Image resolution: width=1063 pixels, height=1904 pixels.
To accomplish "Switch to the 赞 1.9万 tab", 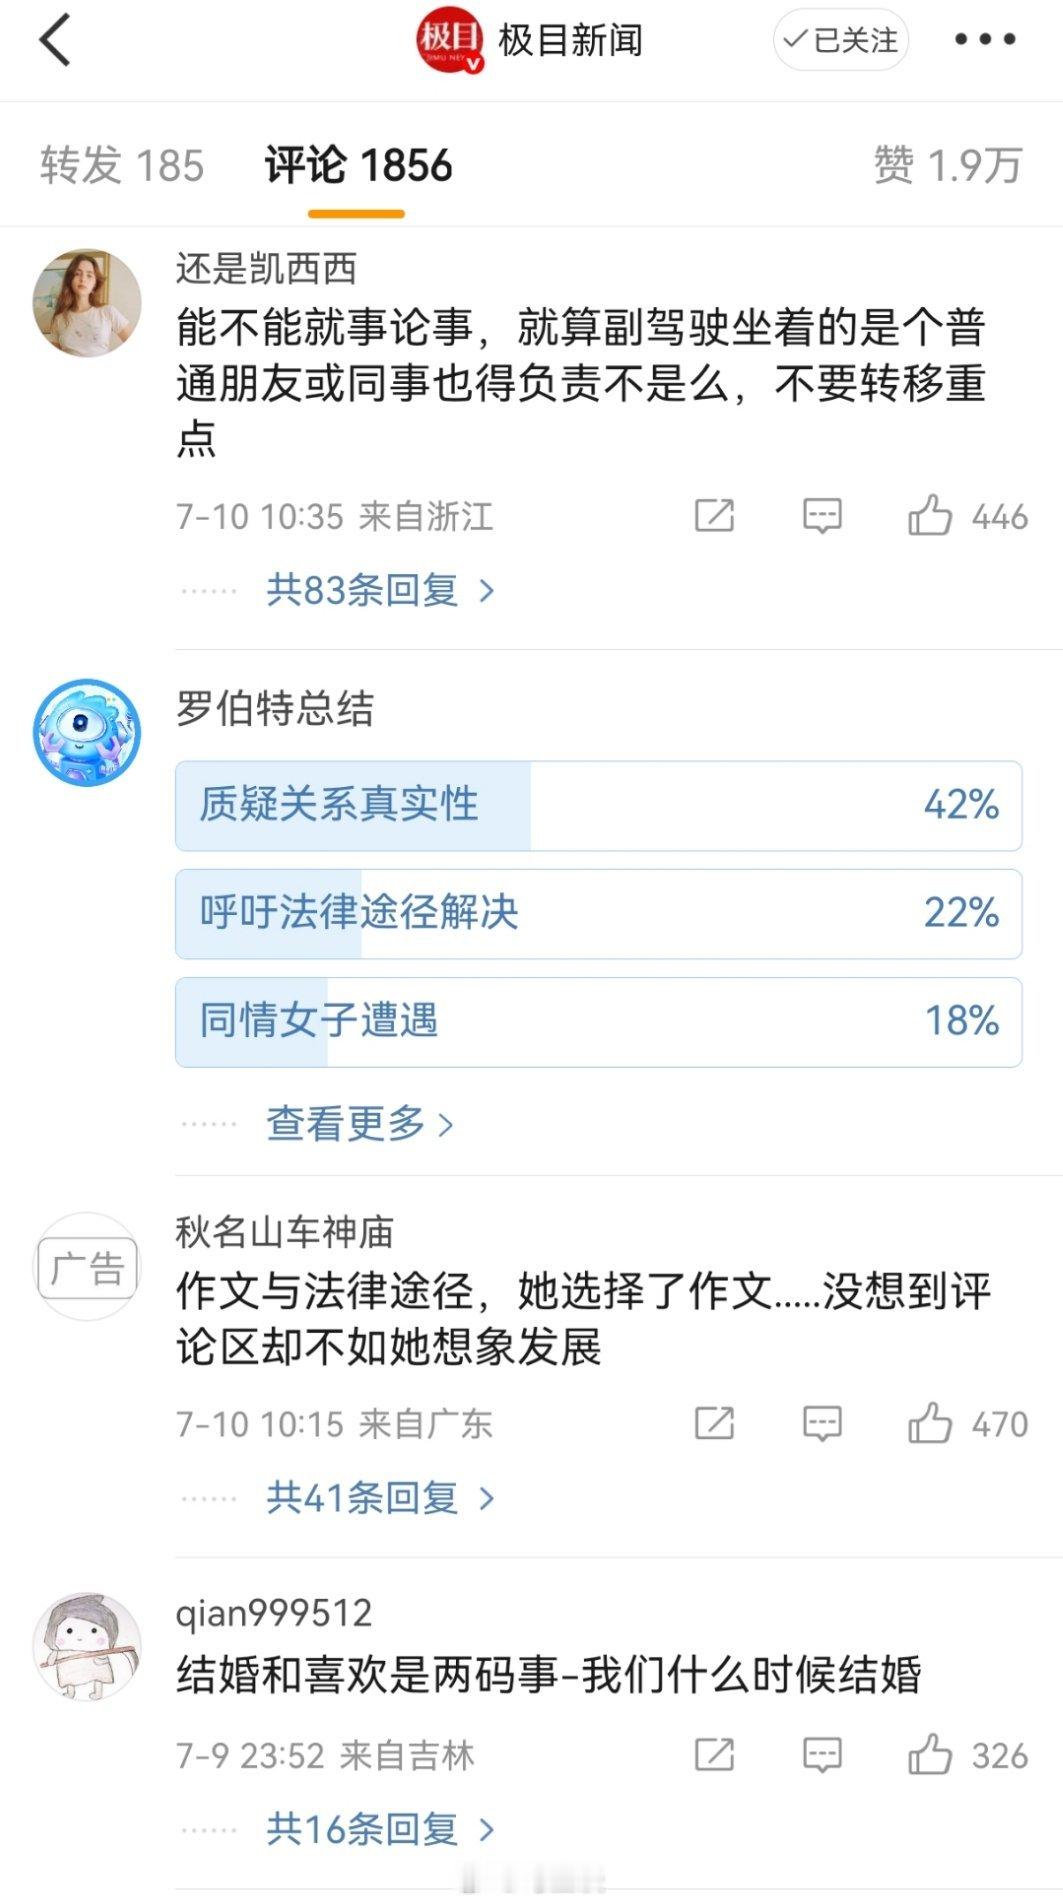I will (948, 165).
